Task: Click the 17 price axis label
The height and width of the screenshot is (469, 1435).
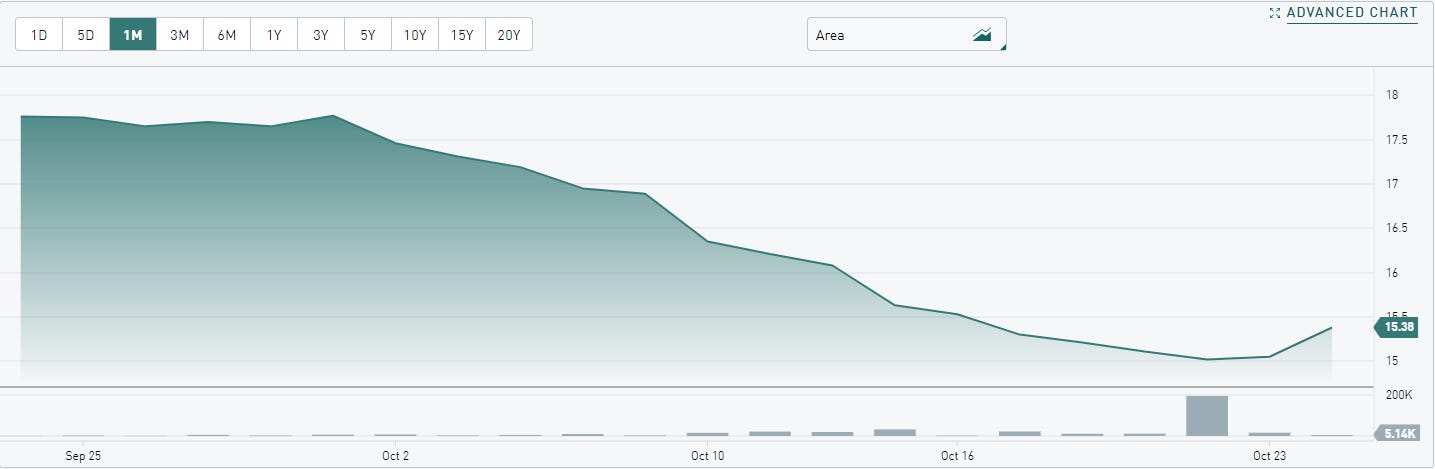Action: tap(1391, 184)
